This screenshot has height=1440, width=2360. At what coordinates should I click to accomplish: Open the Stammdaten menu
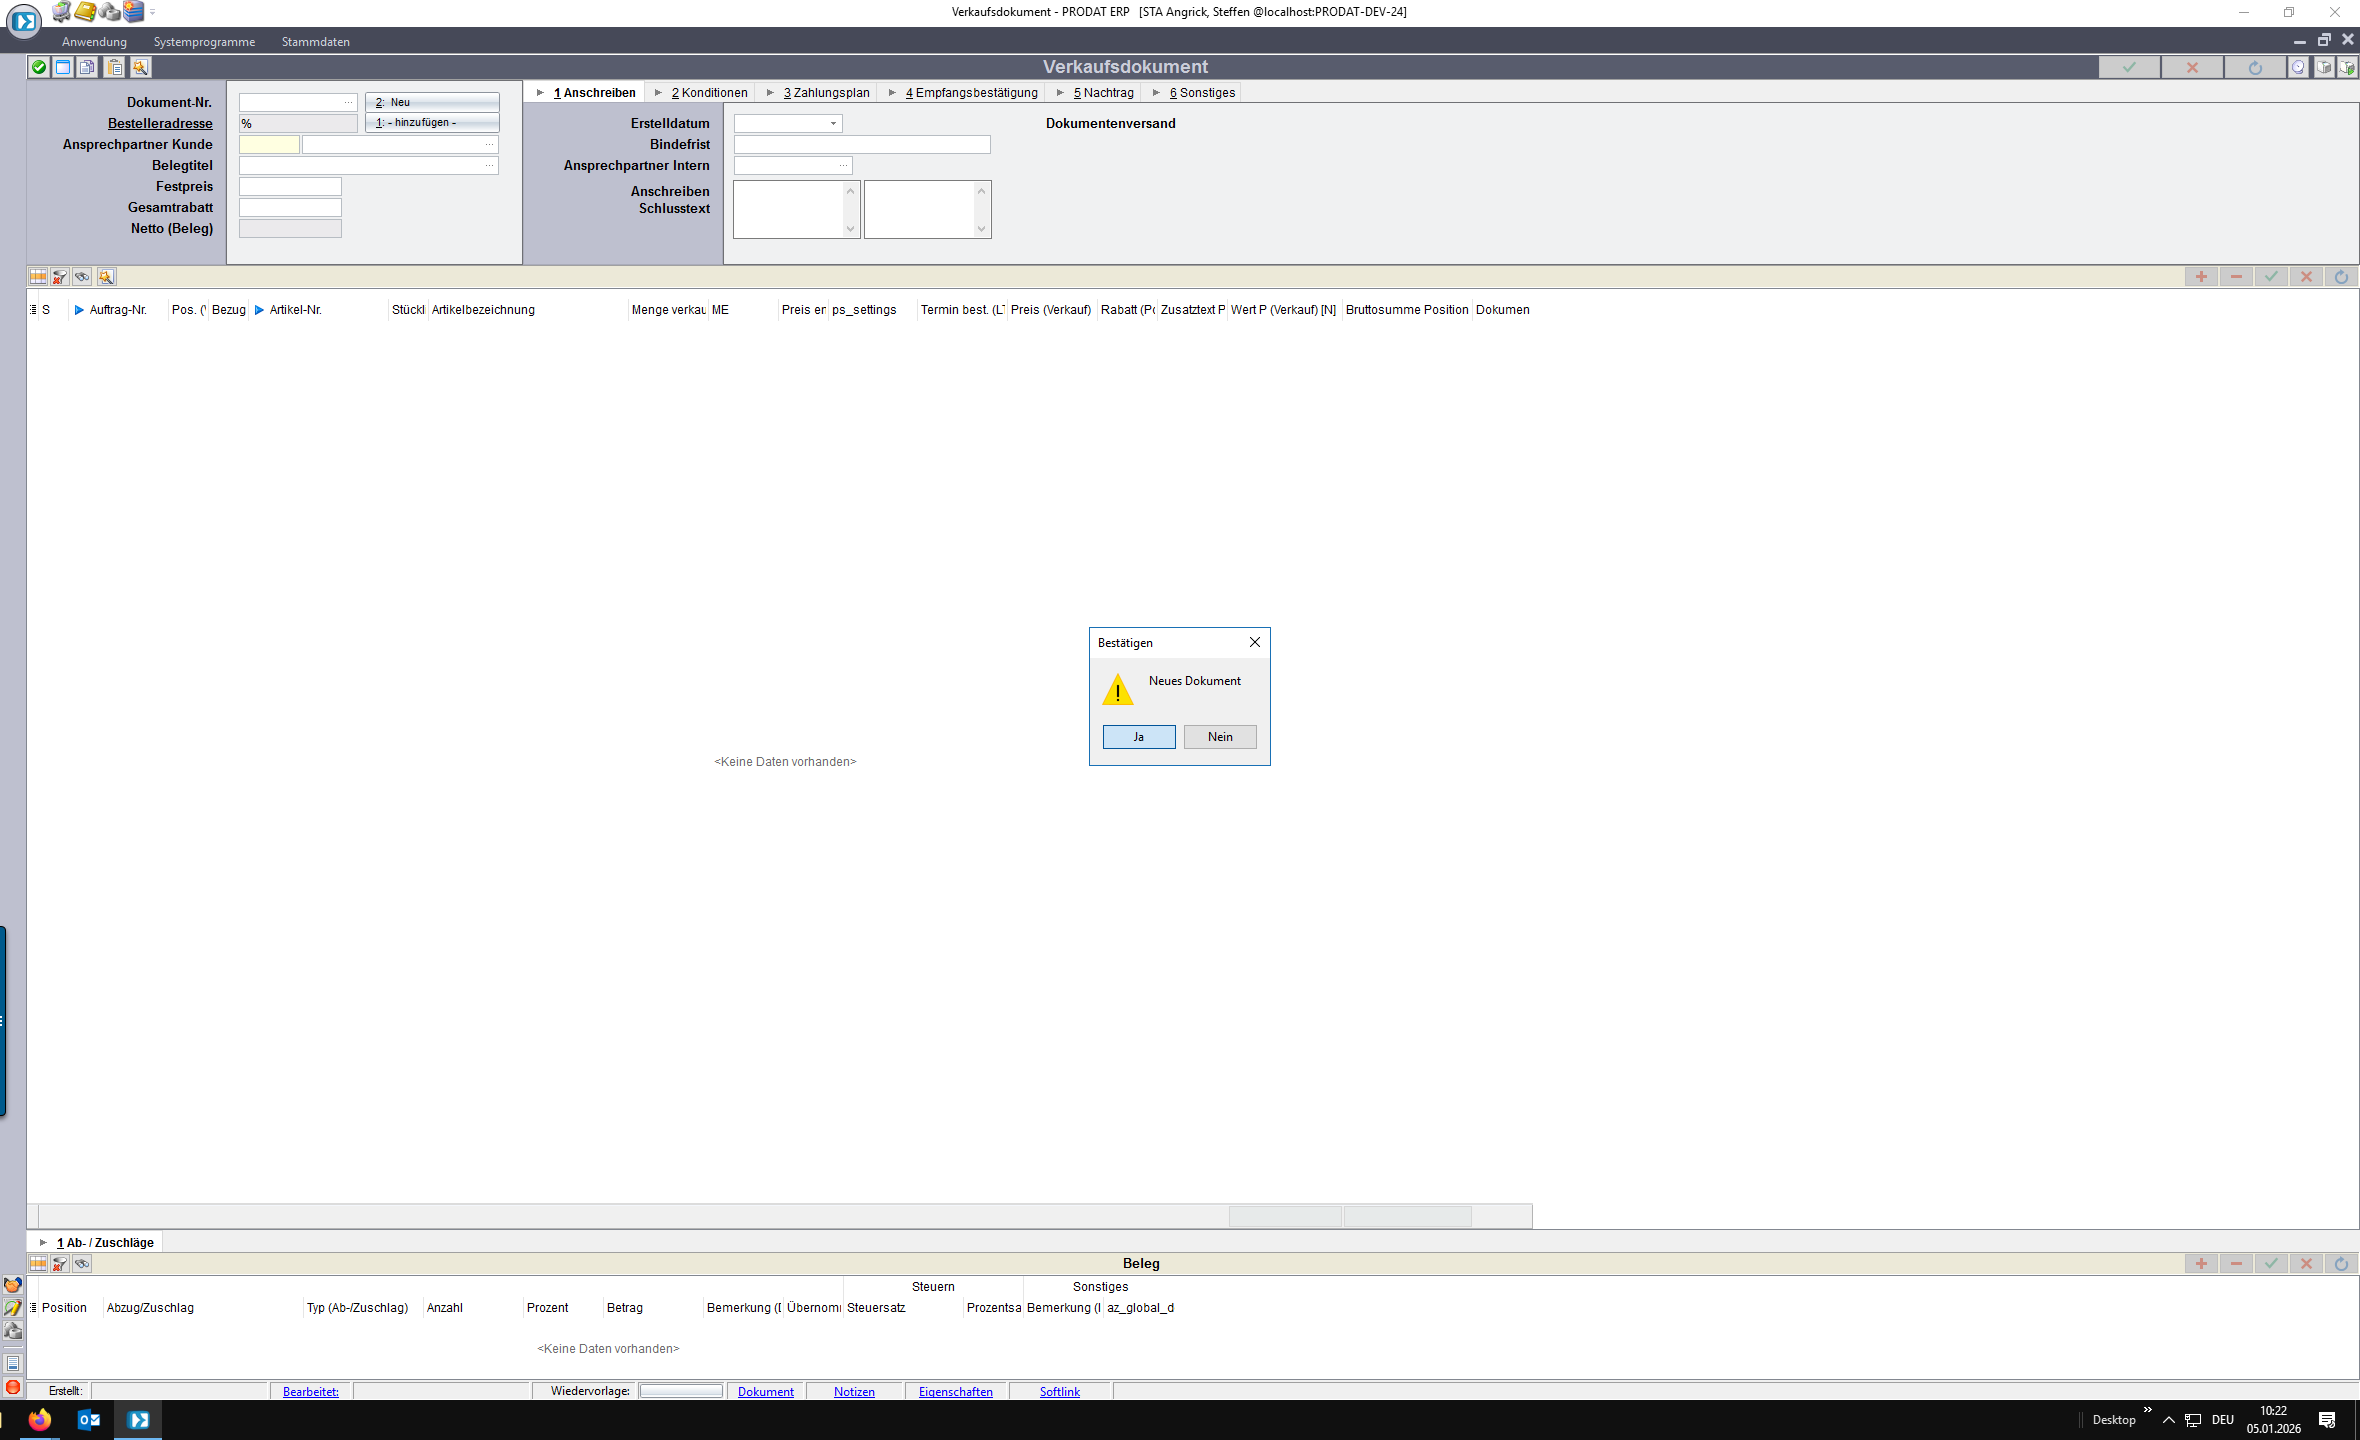coord(315,42)
